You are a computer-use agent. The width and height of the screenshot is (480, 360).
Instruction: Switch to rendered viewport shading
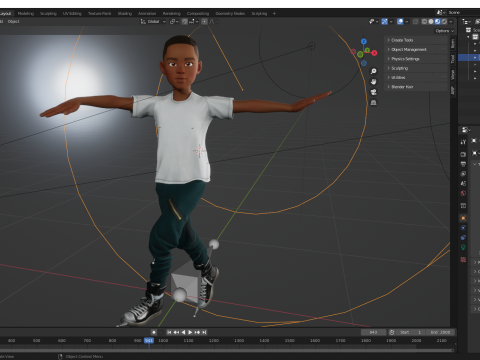(x=444, y=21)
